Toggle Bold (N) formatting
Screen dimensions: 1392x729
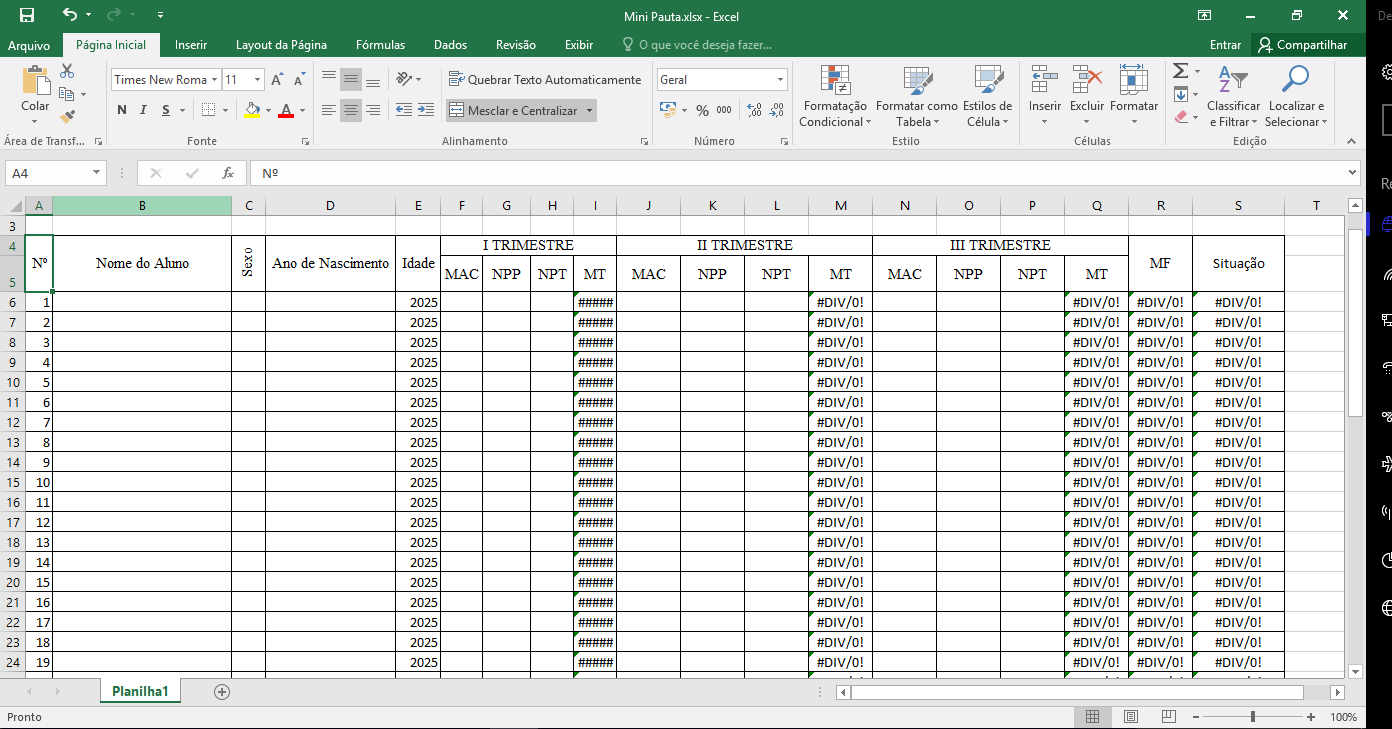(x=122, y=110)
